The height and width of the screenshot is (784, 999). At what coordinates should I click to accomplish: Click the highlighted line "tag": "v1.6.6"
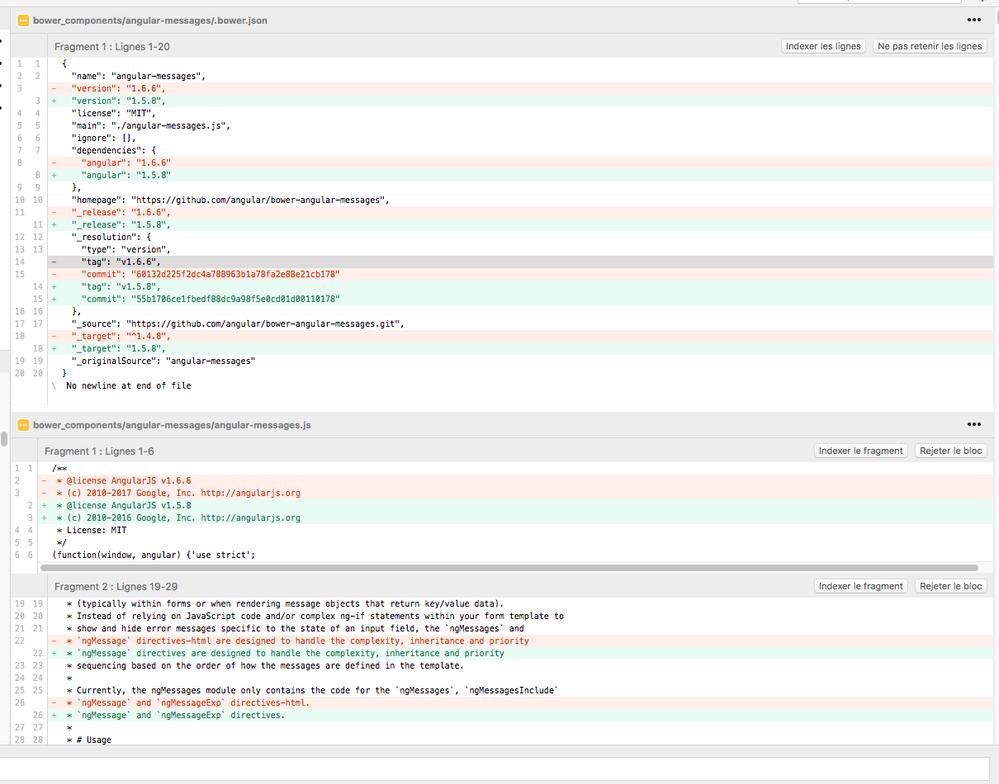520,262
